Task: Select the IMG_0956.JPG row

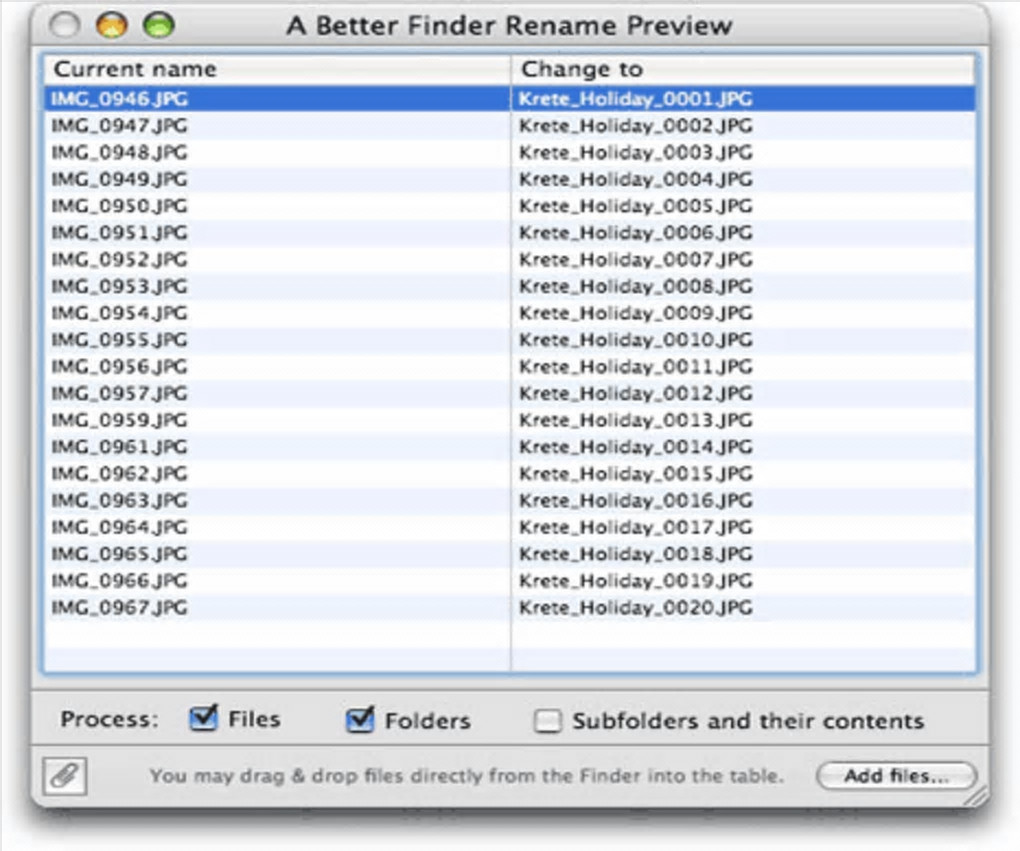Action: pyautogui.click(x=510, y=366)
